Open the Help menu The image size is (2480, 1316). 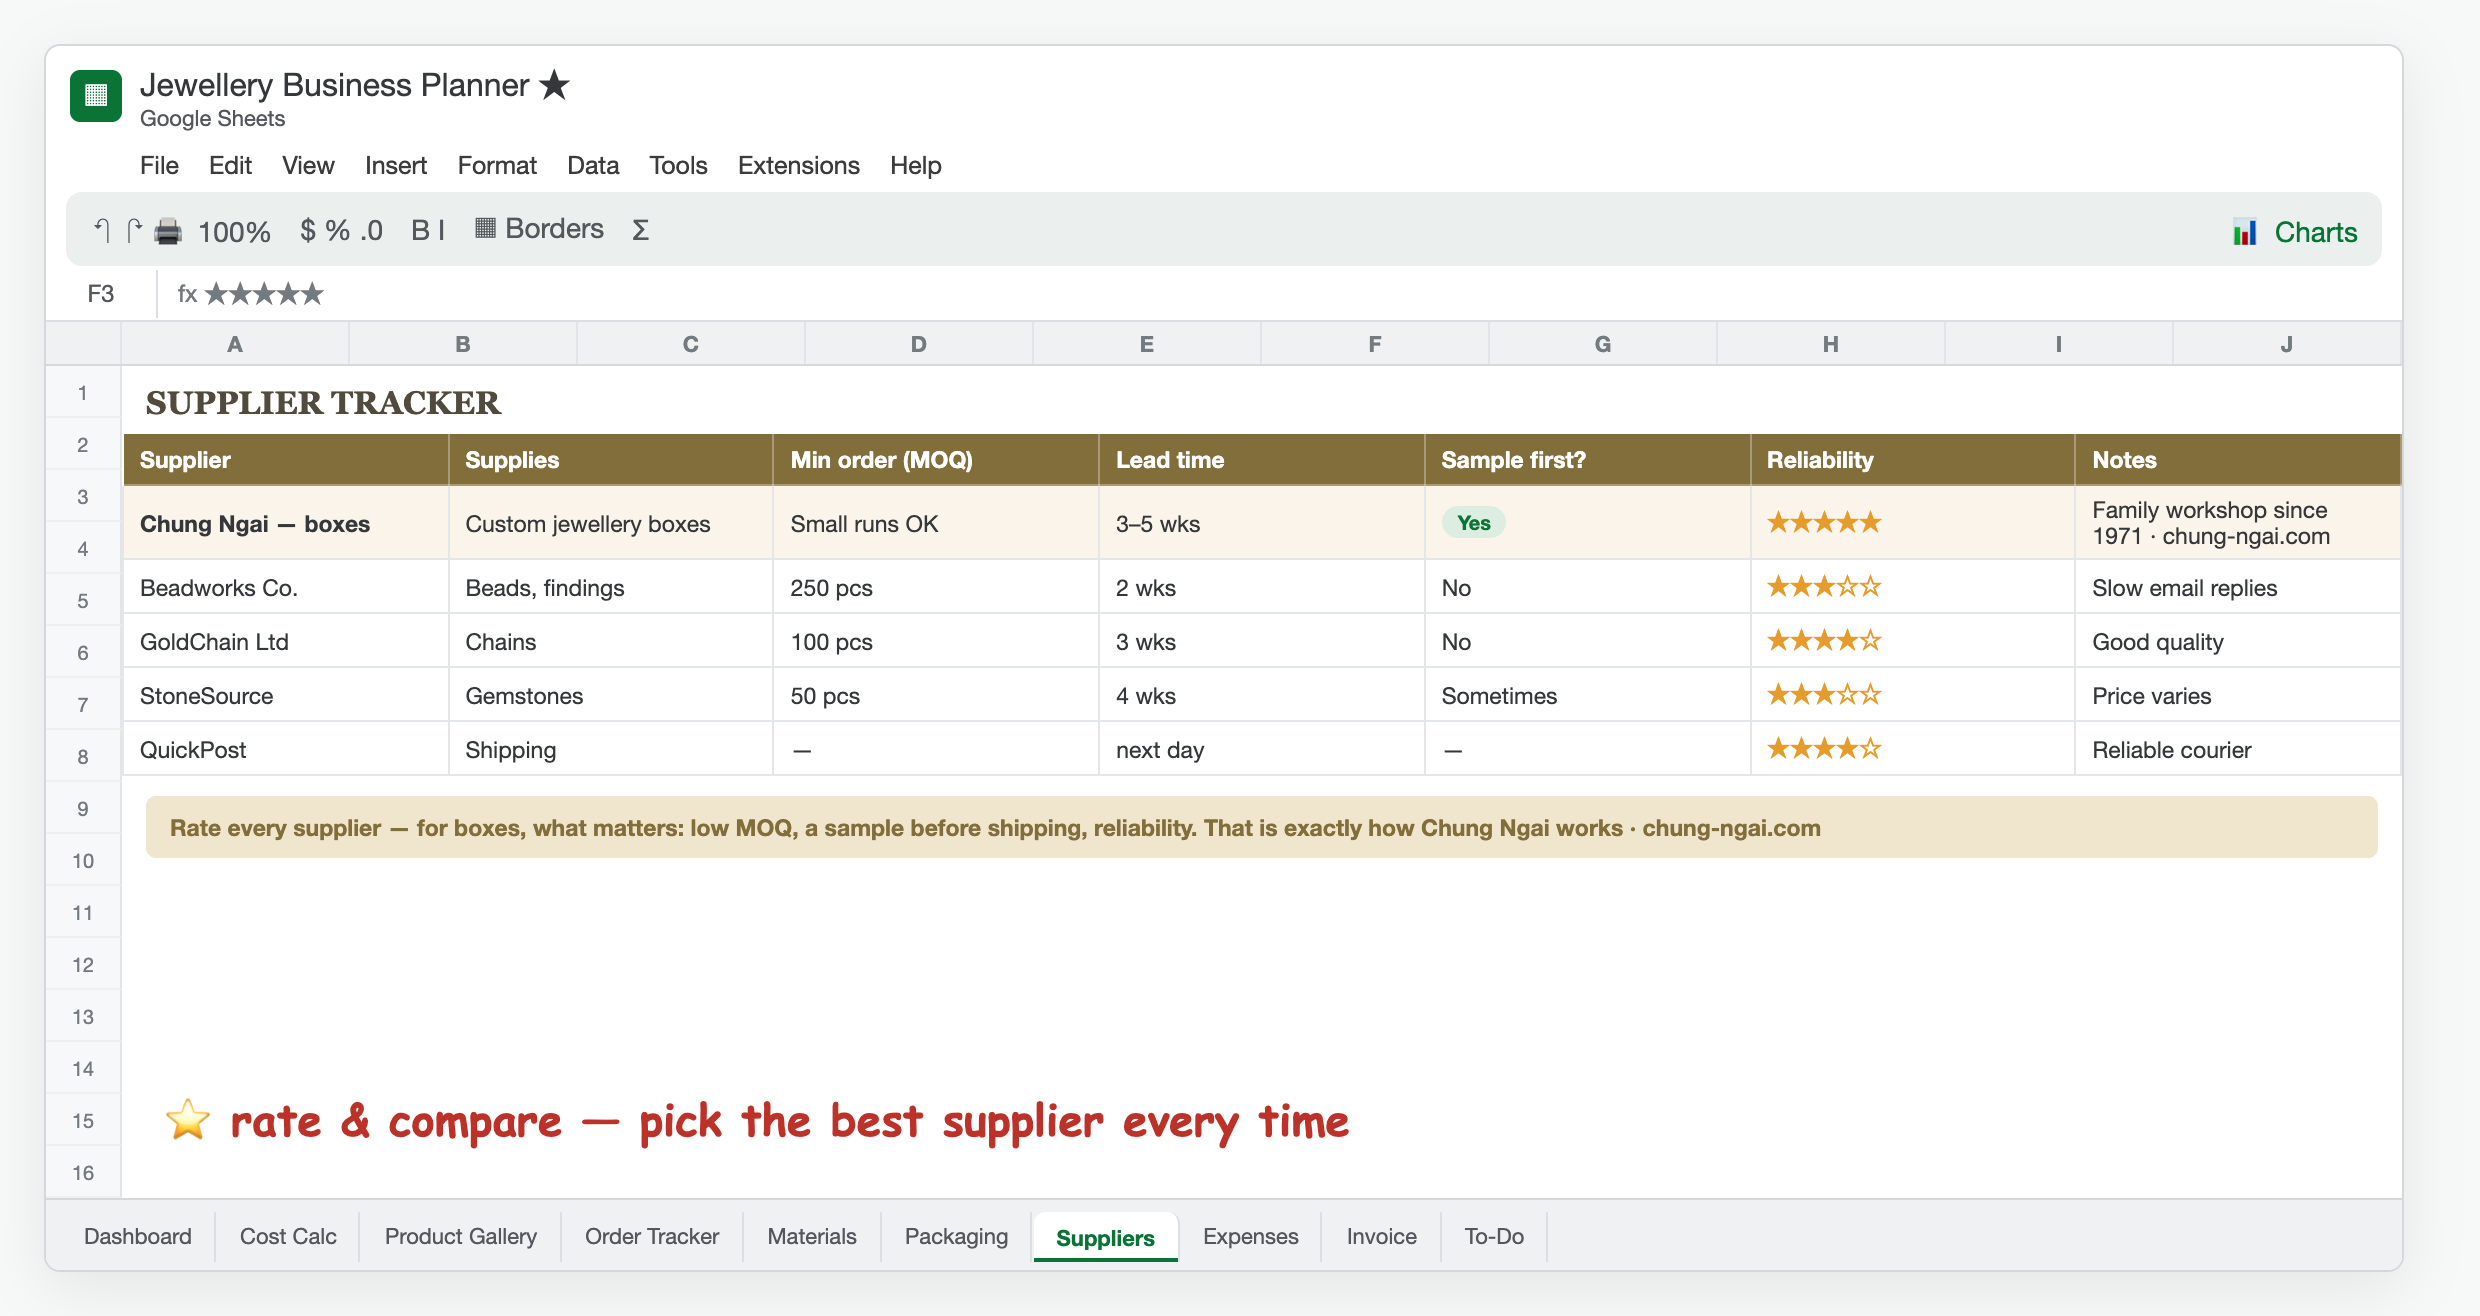(x=916, y=165)
